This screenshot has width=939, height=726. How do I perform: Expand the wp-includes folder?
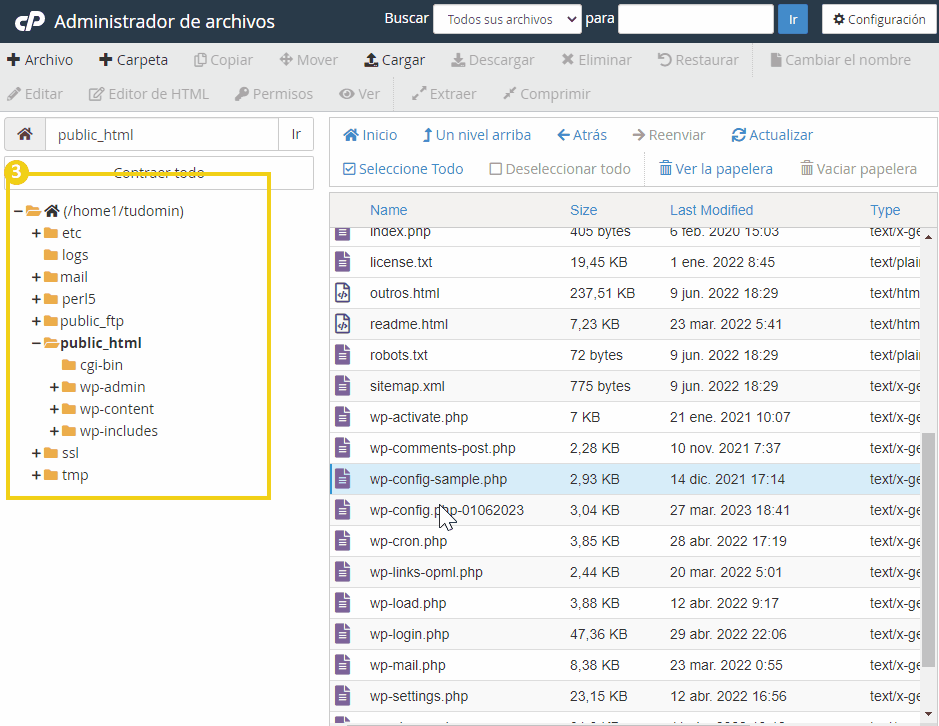tap(54, 431)
